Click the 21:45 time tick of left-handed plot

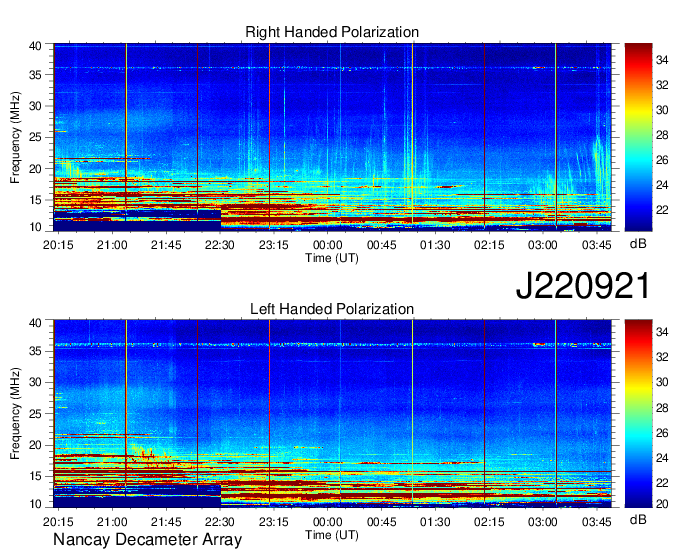(x=166, y=522)
